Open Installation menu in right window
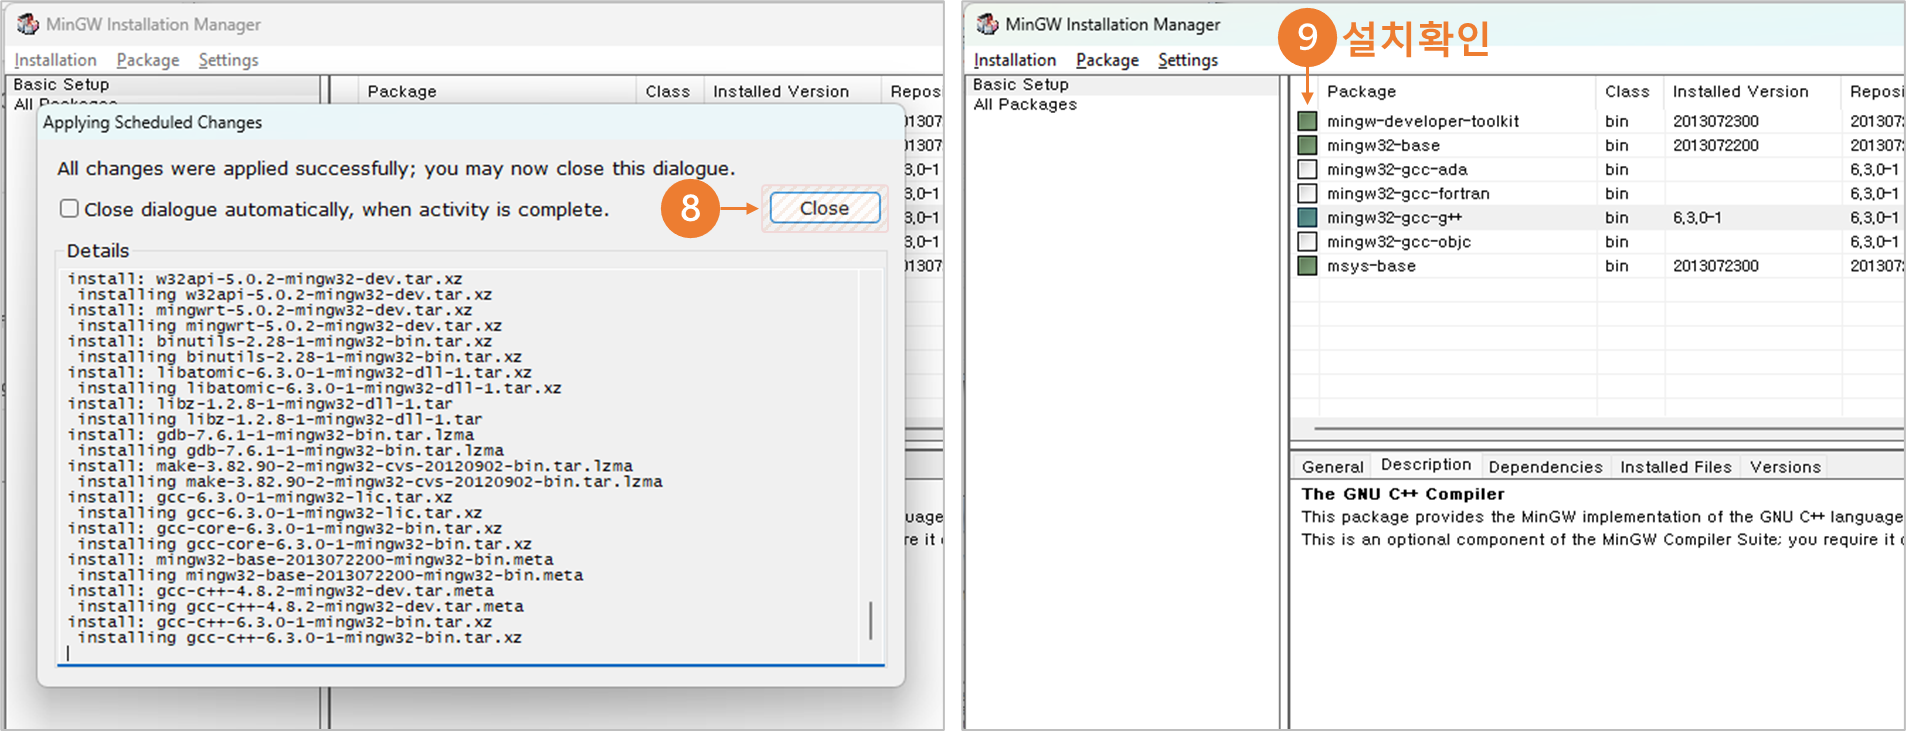The height and width of the screenshot is (731, 1906). [x=1015, y=60]
